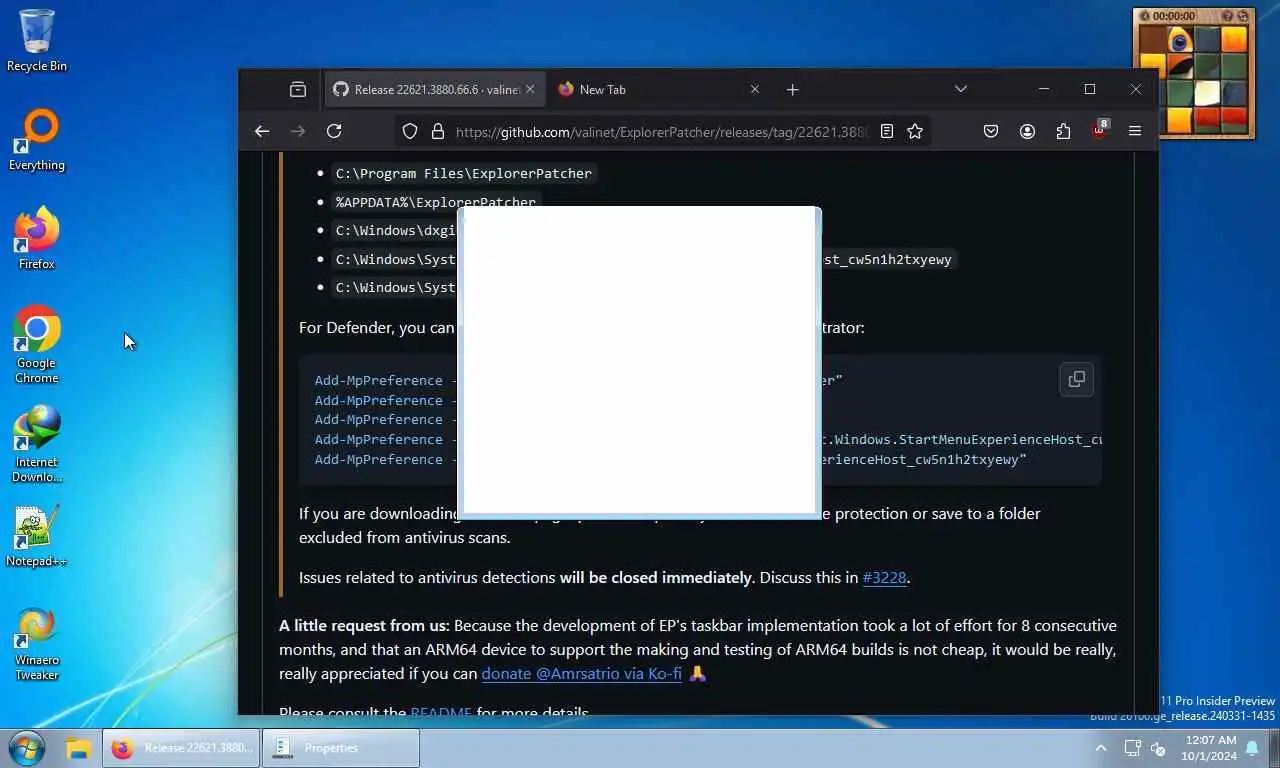The image size is (1280, 768).
Task: Click the white puzzle tile
Action: tap(1207, 94)
